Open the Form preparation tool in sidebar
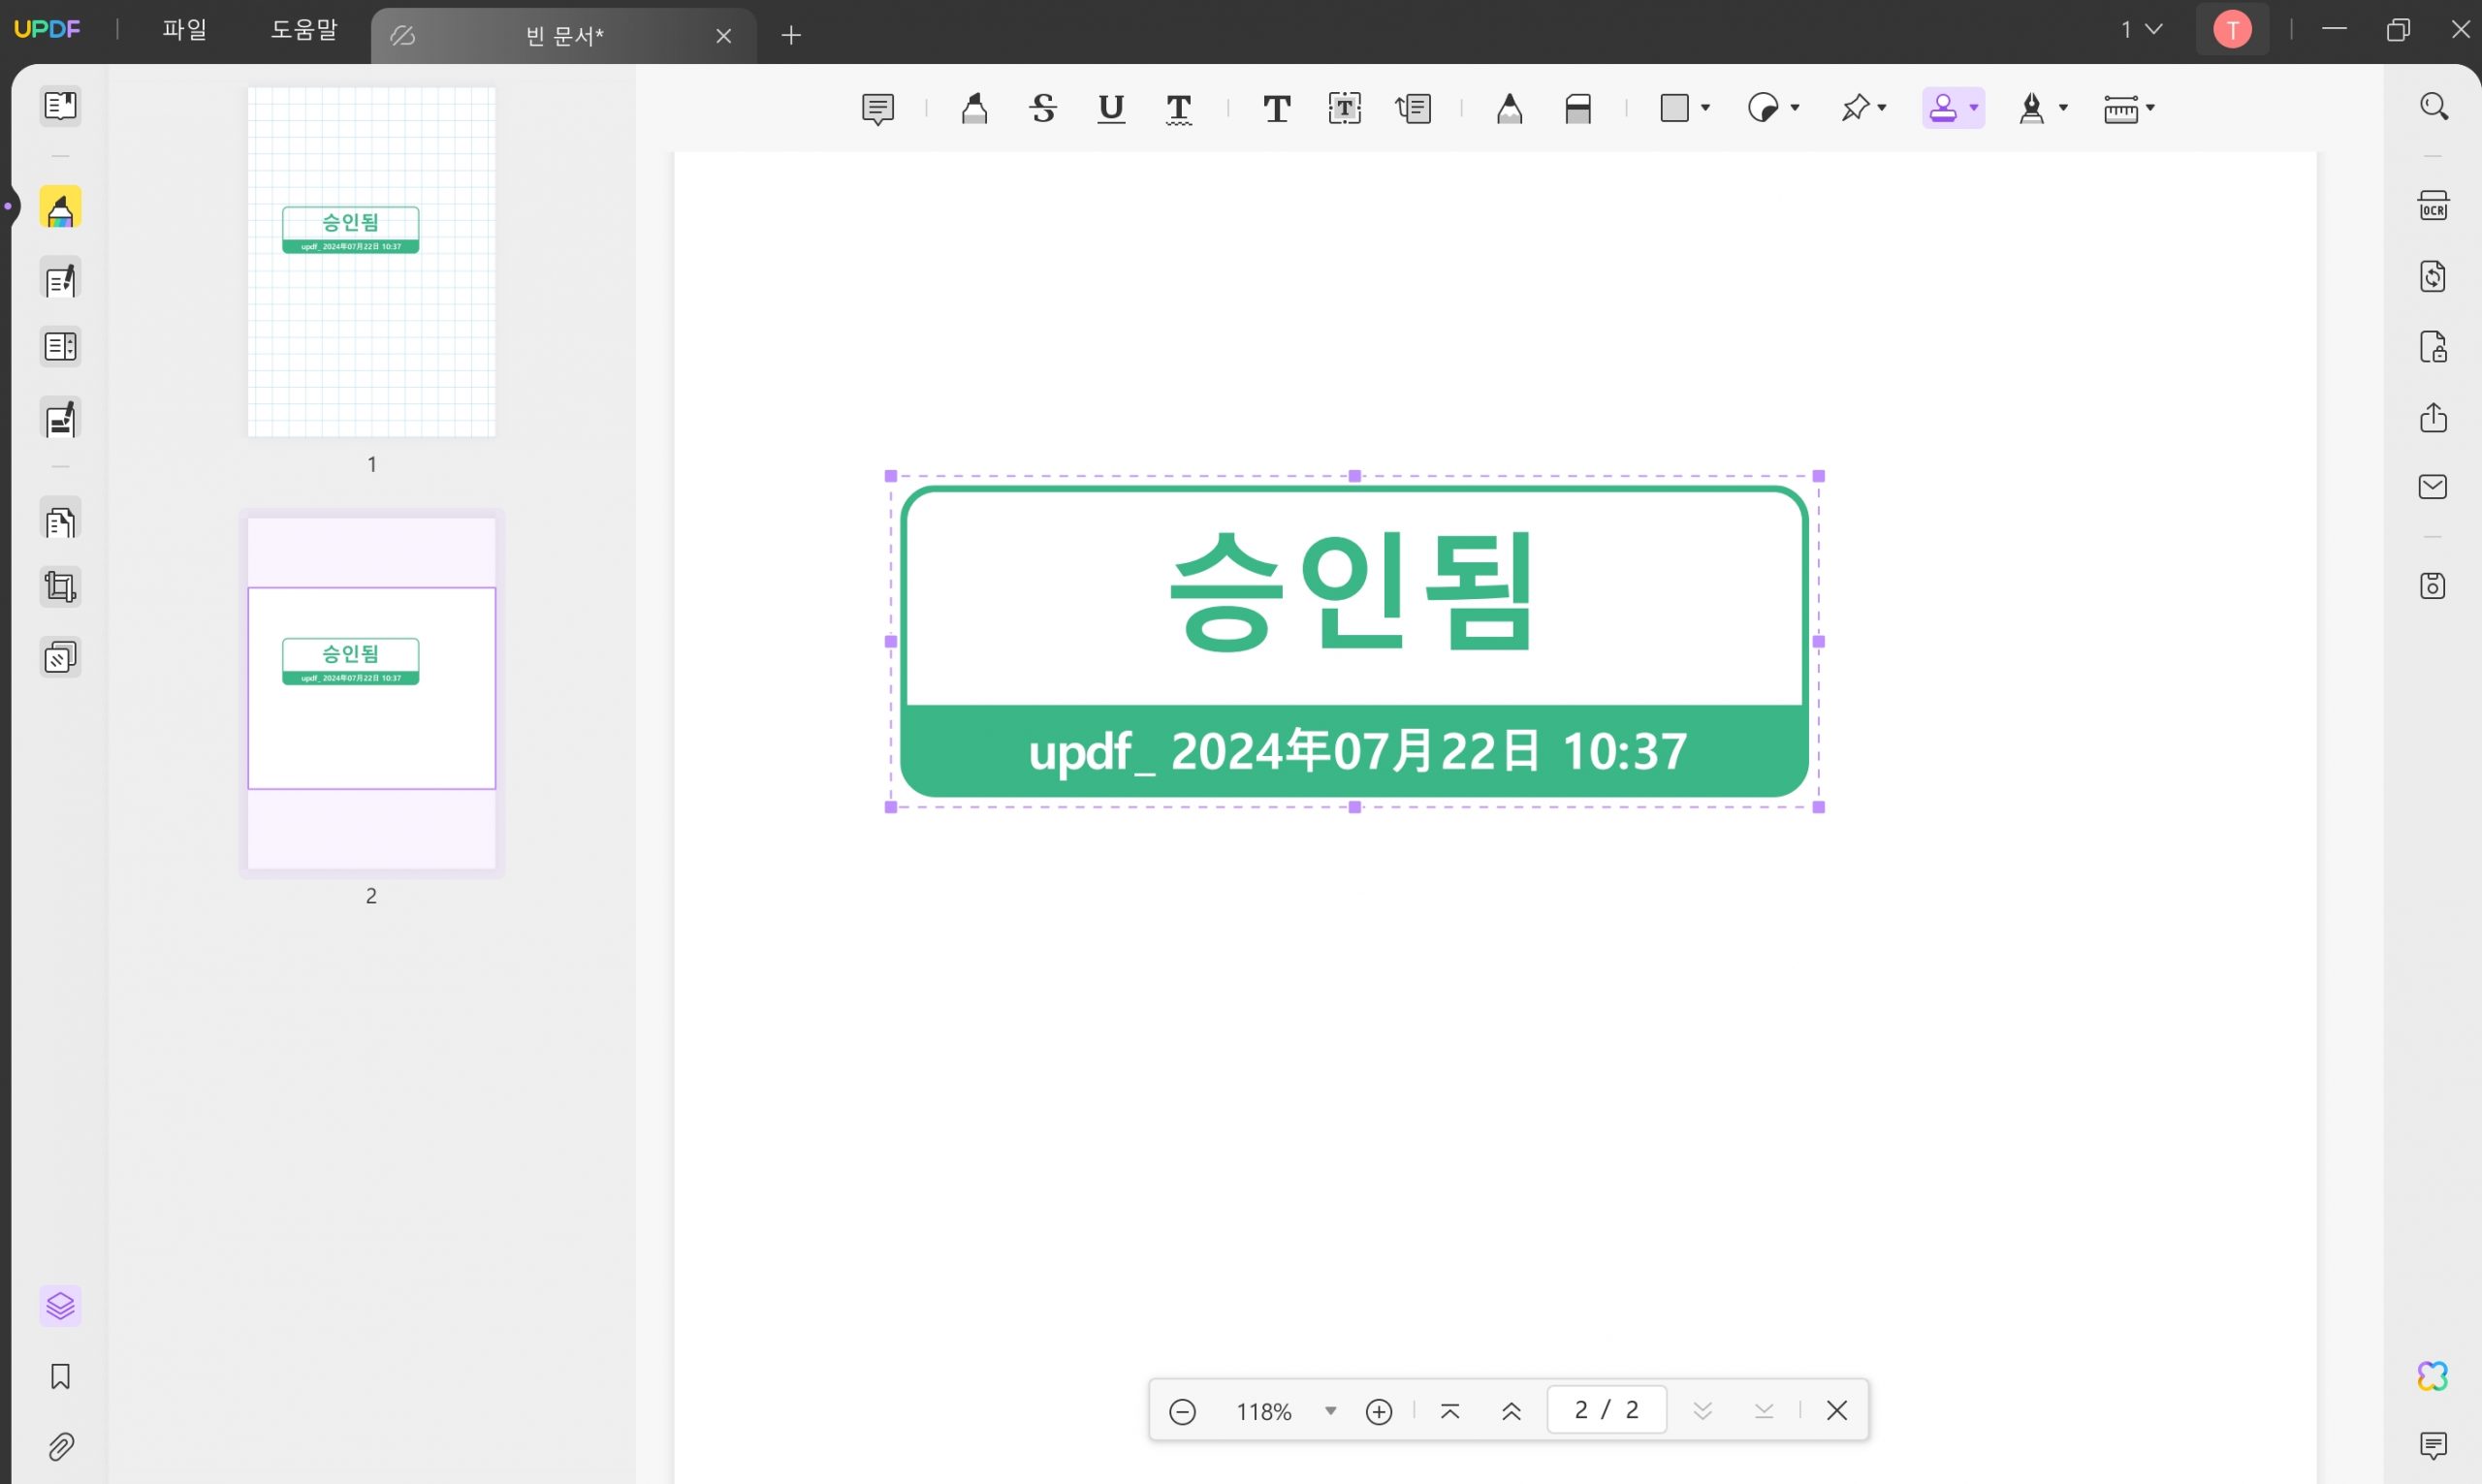The height and width of the screenshot is (1484, 2482). [60, 347]
